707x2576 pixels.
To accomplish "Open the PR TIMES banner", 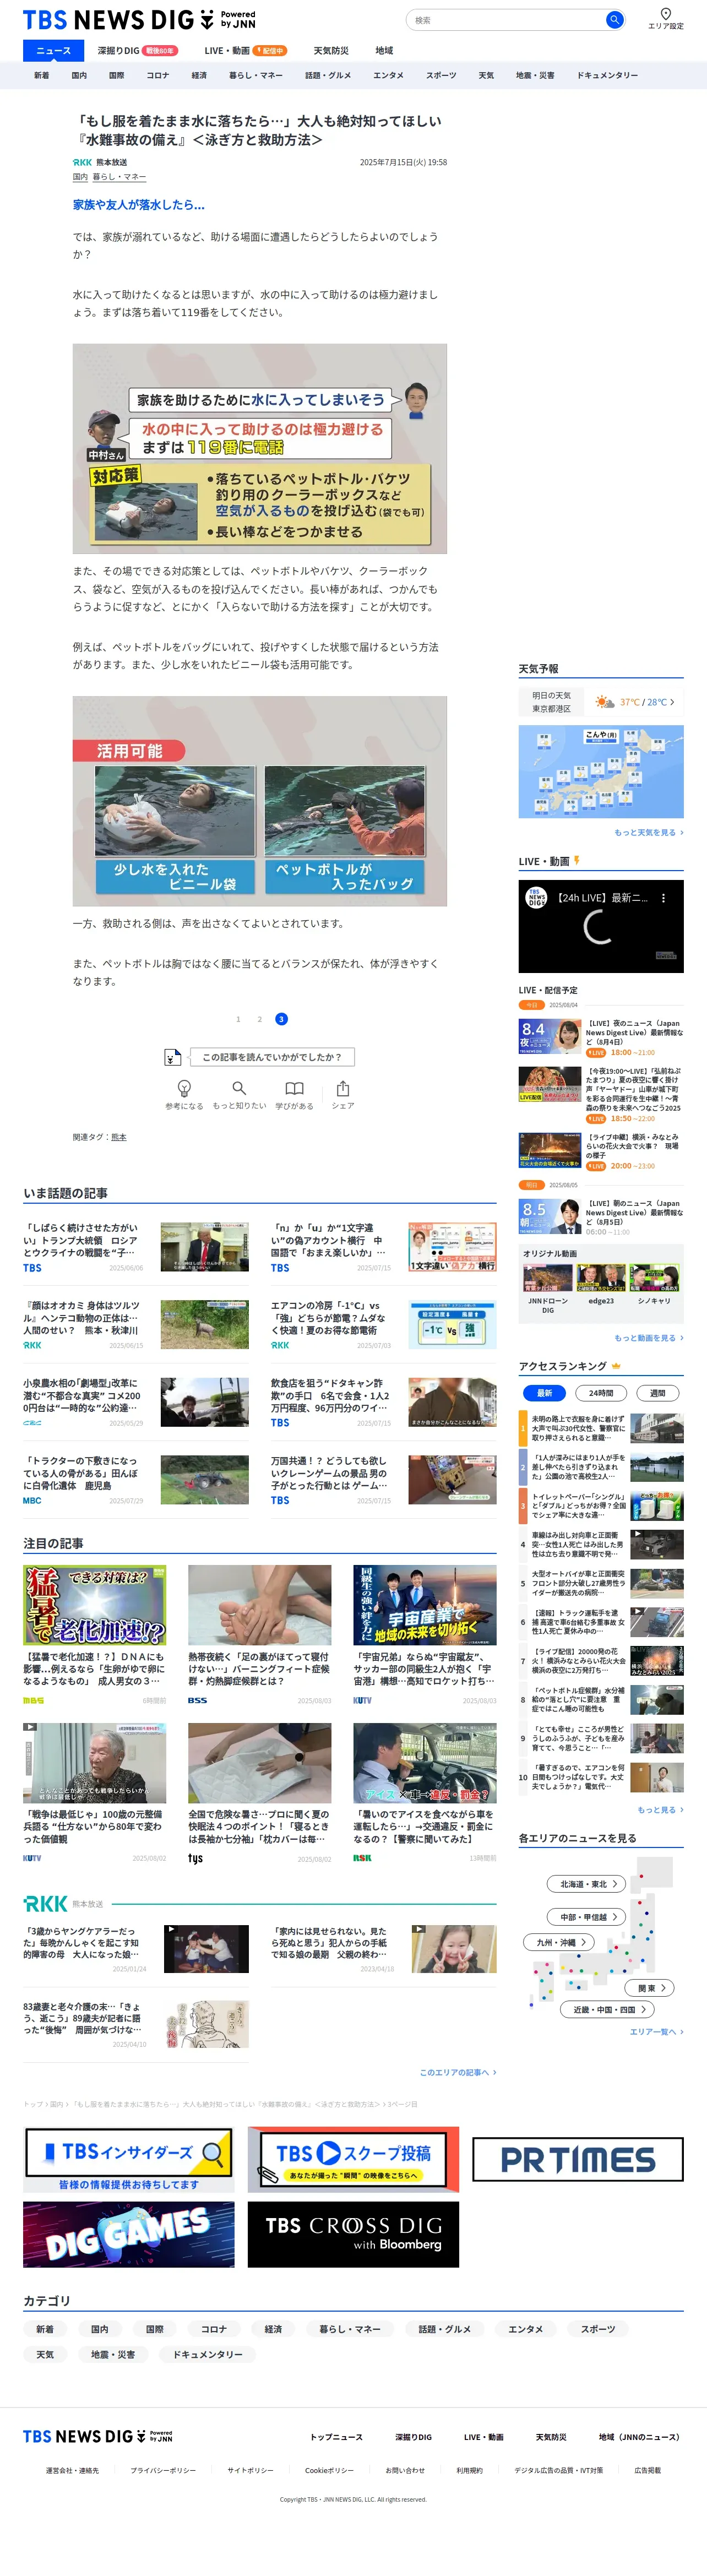I will tap(578, 2159).
